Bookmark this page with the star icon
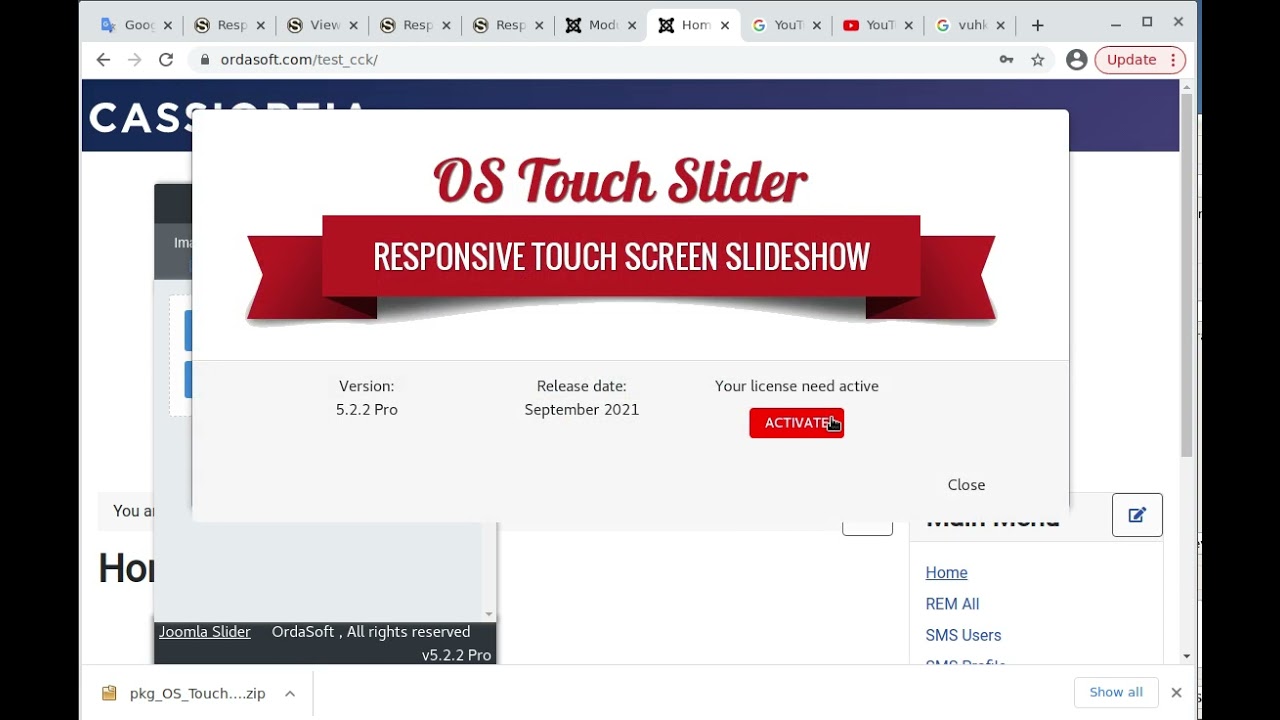This screenshot has width=1280, height=720. pyautogui.click(x=1038, y=60)
